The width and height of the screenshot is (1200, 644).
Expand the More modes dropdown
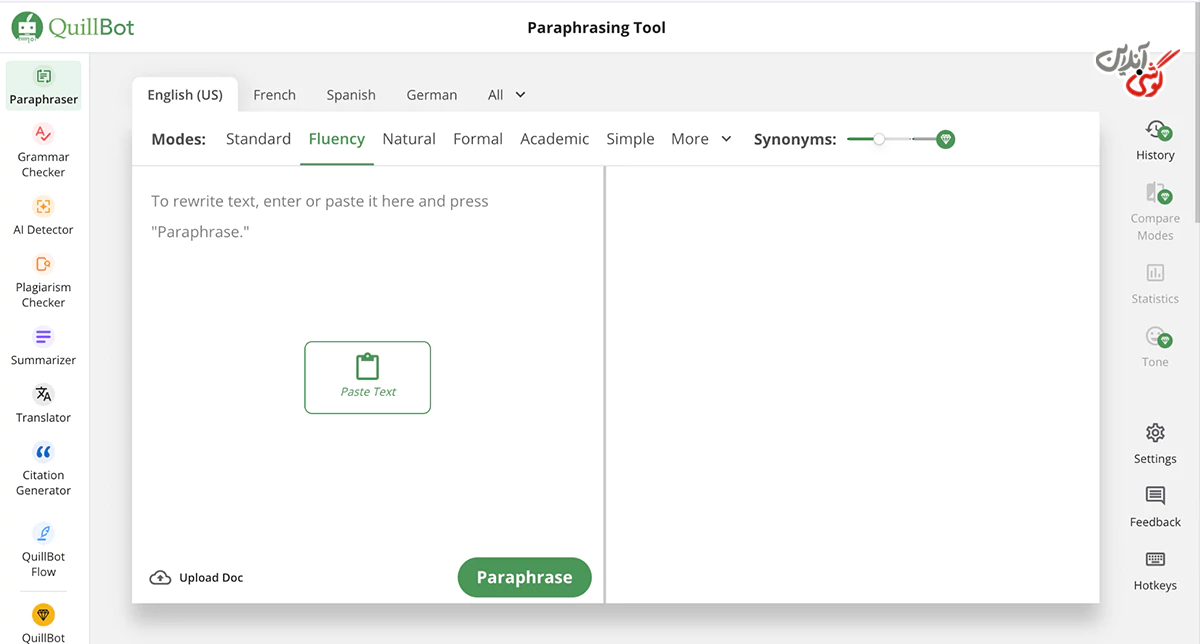click(x=702, y=139)
